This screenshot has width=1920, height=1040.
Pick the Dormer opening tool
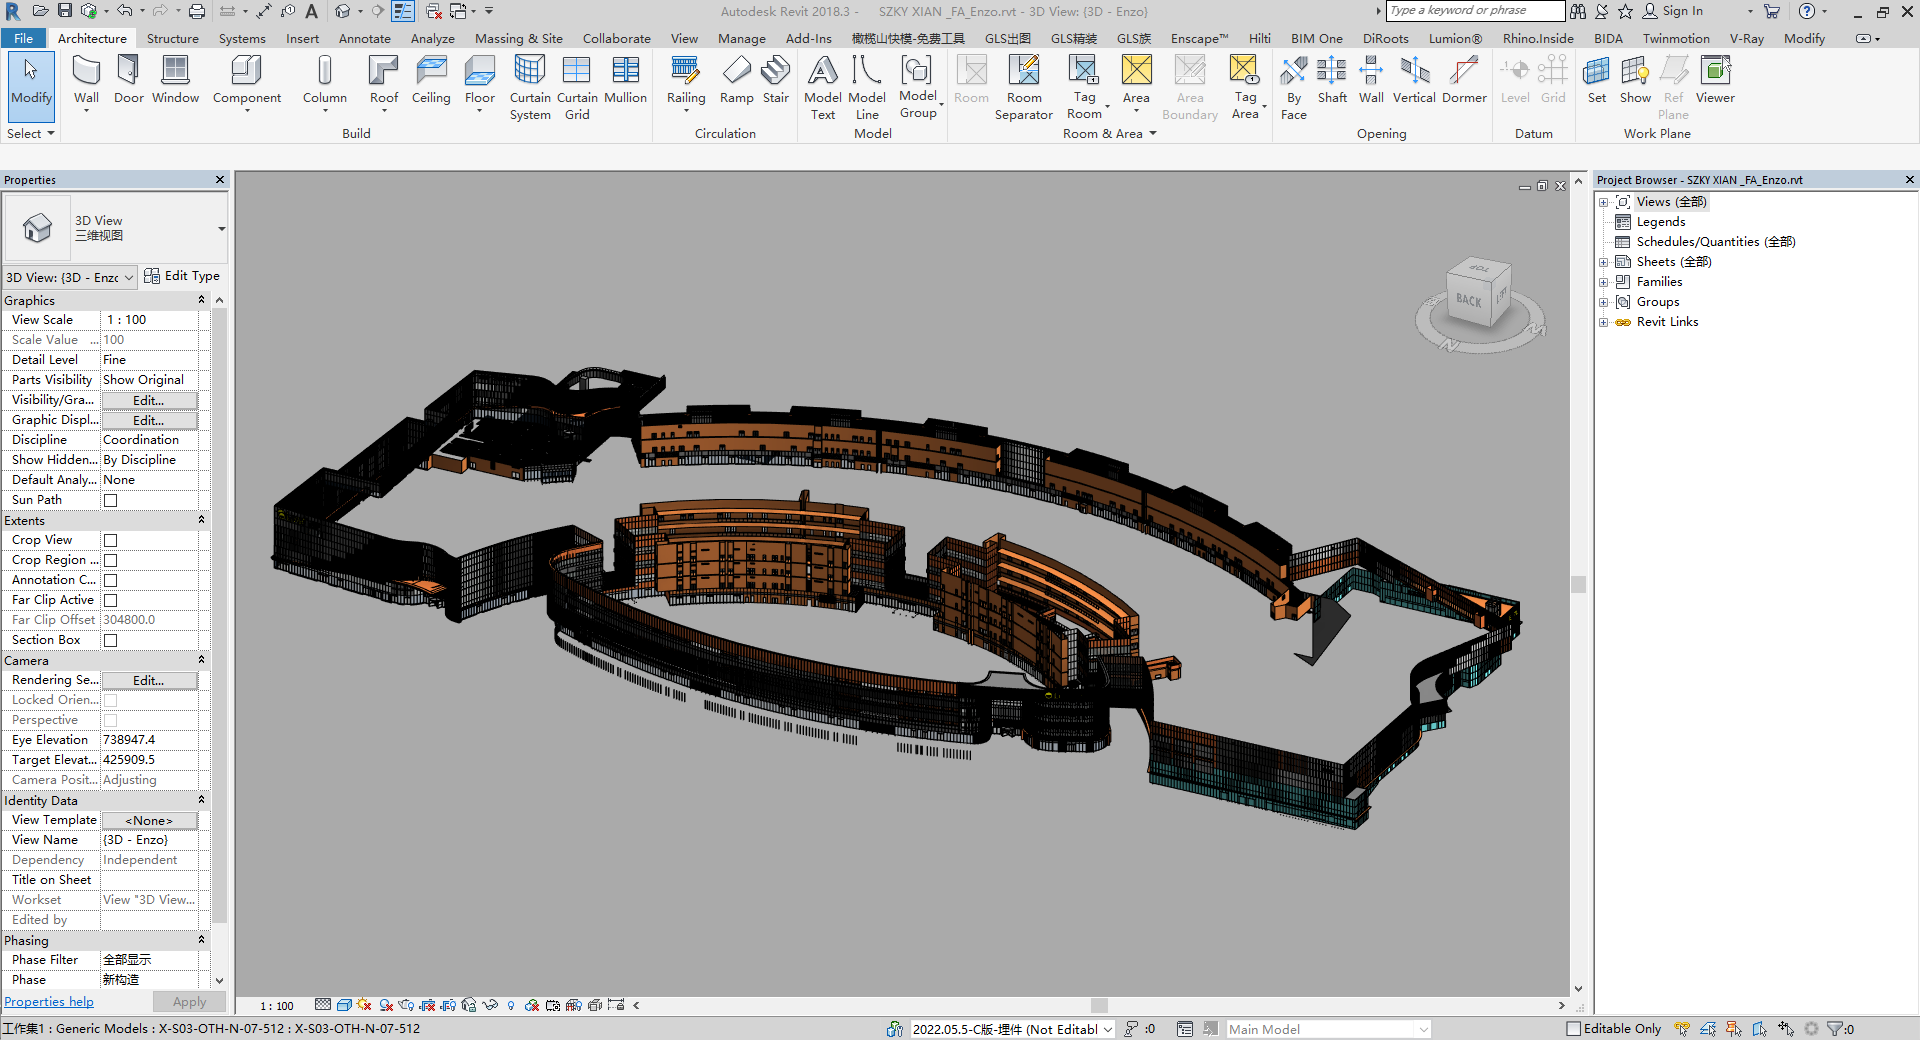pyautogui.click(x=1464, y=80)
